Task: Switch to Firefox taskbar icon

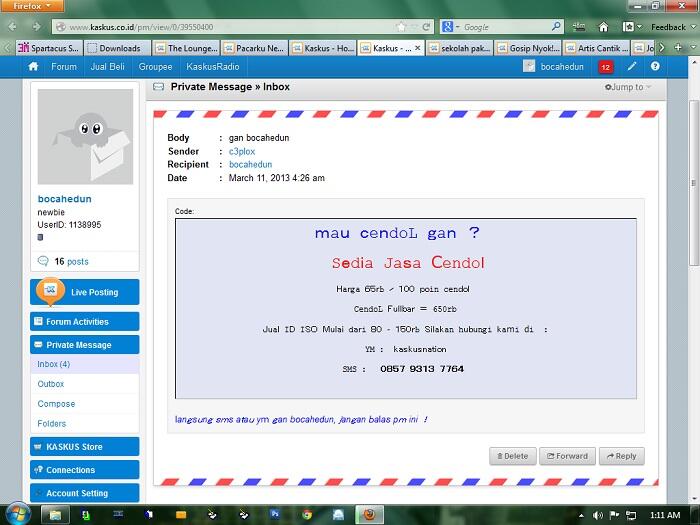Action: pyautogui.click(x=370, y=515)
